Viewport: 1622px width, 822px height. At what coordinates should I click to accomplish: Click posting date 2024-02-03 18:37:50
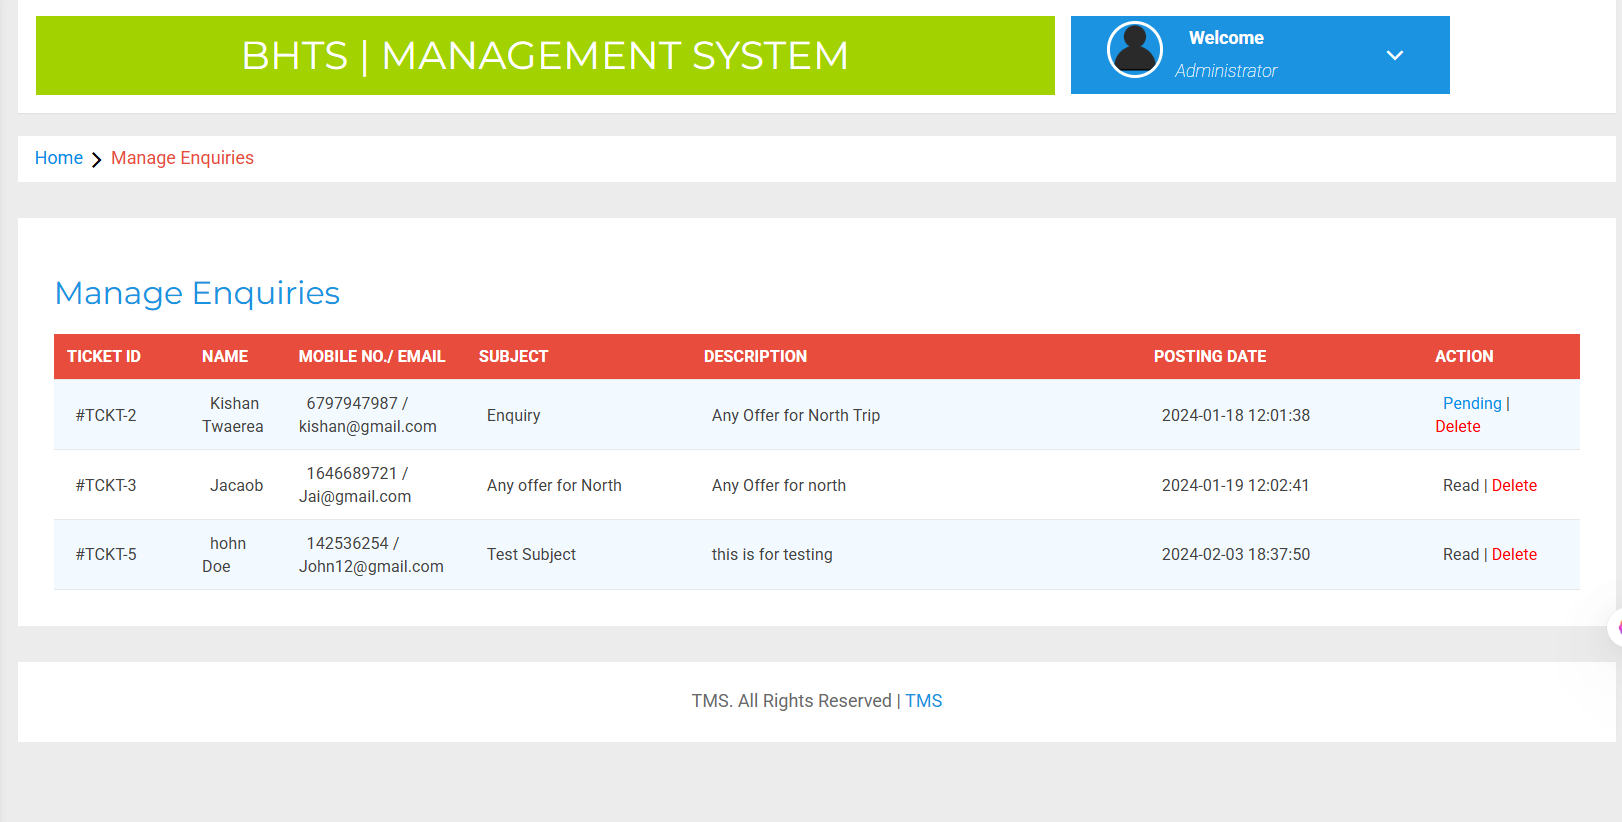(1236, 554)
